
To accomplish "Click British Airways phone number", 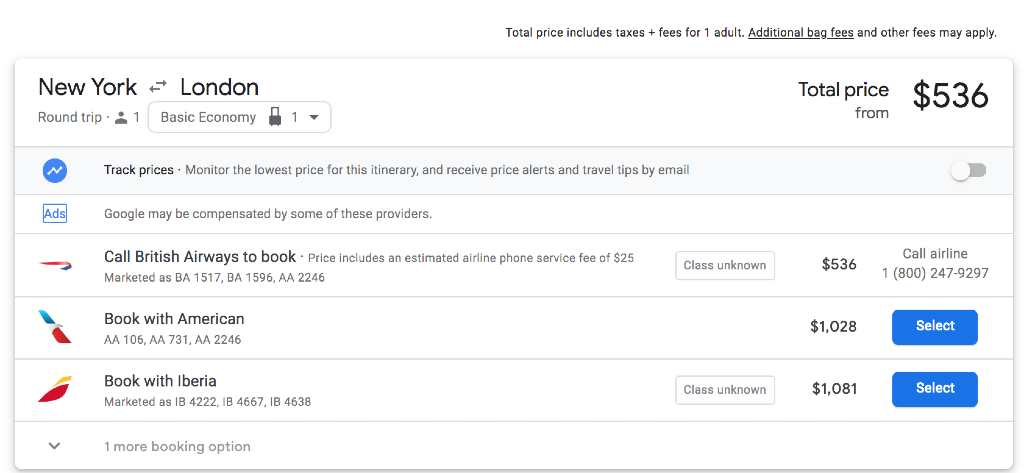I will click(935, 273).
